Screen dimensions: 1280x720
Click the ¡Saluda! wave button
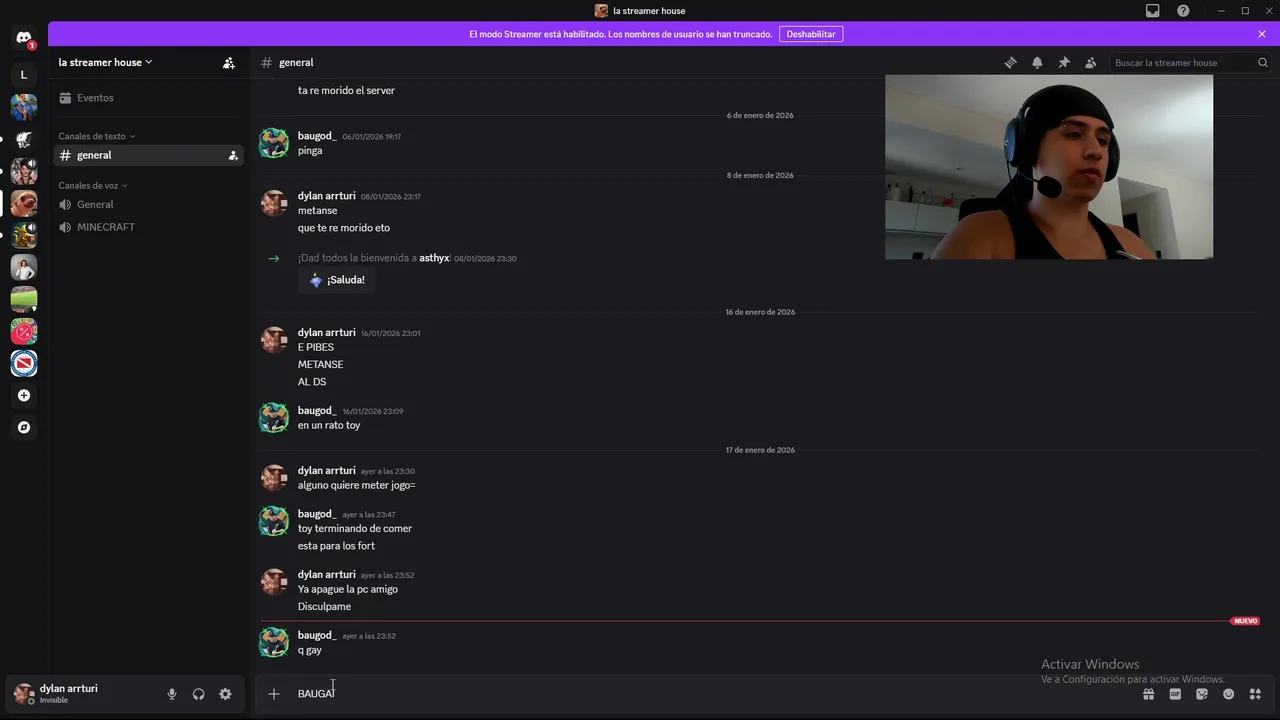337,280
